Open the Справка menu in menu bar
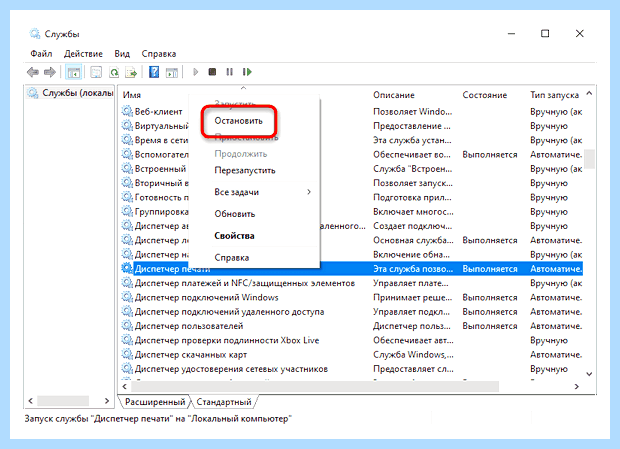 (x=159, y=54)
